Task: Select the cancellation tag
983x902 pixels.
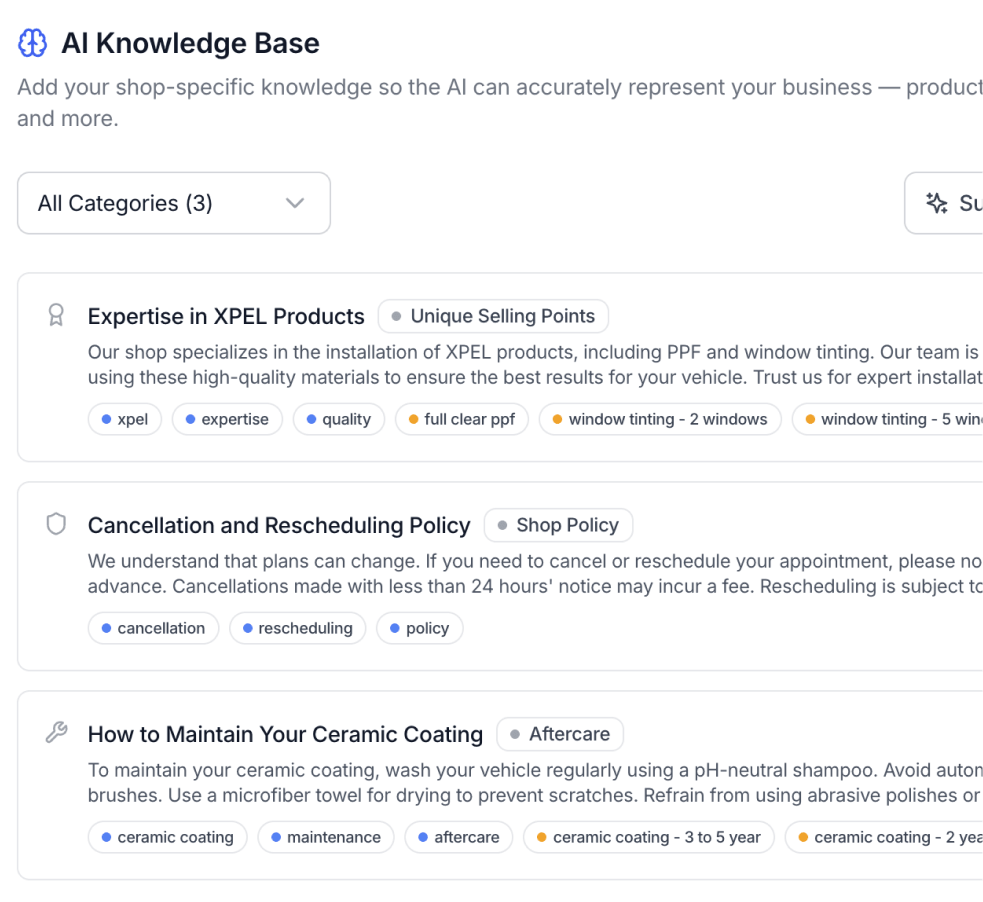Action: click(154, 628)
